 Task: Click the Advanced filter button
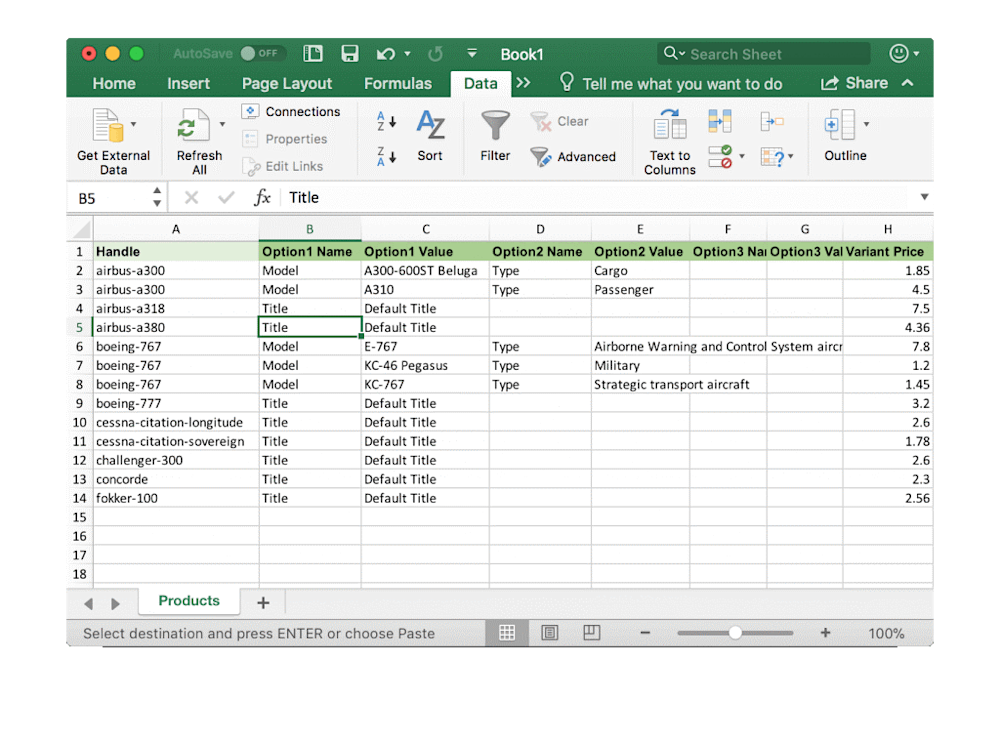573,157
